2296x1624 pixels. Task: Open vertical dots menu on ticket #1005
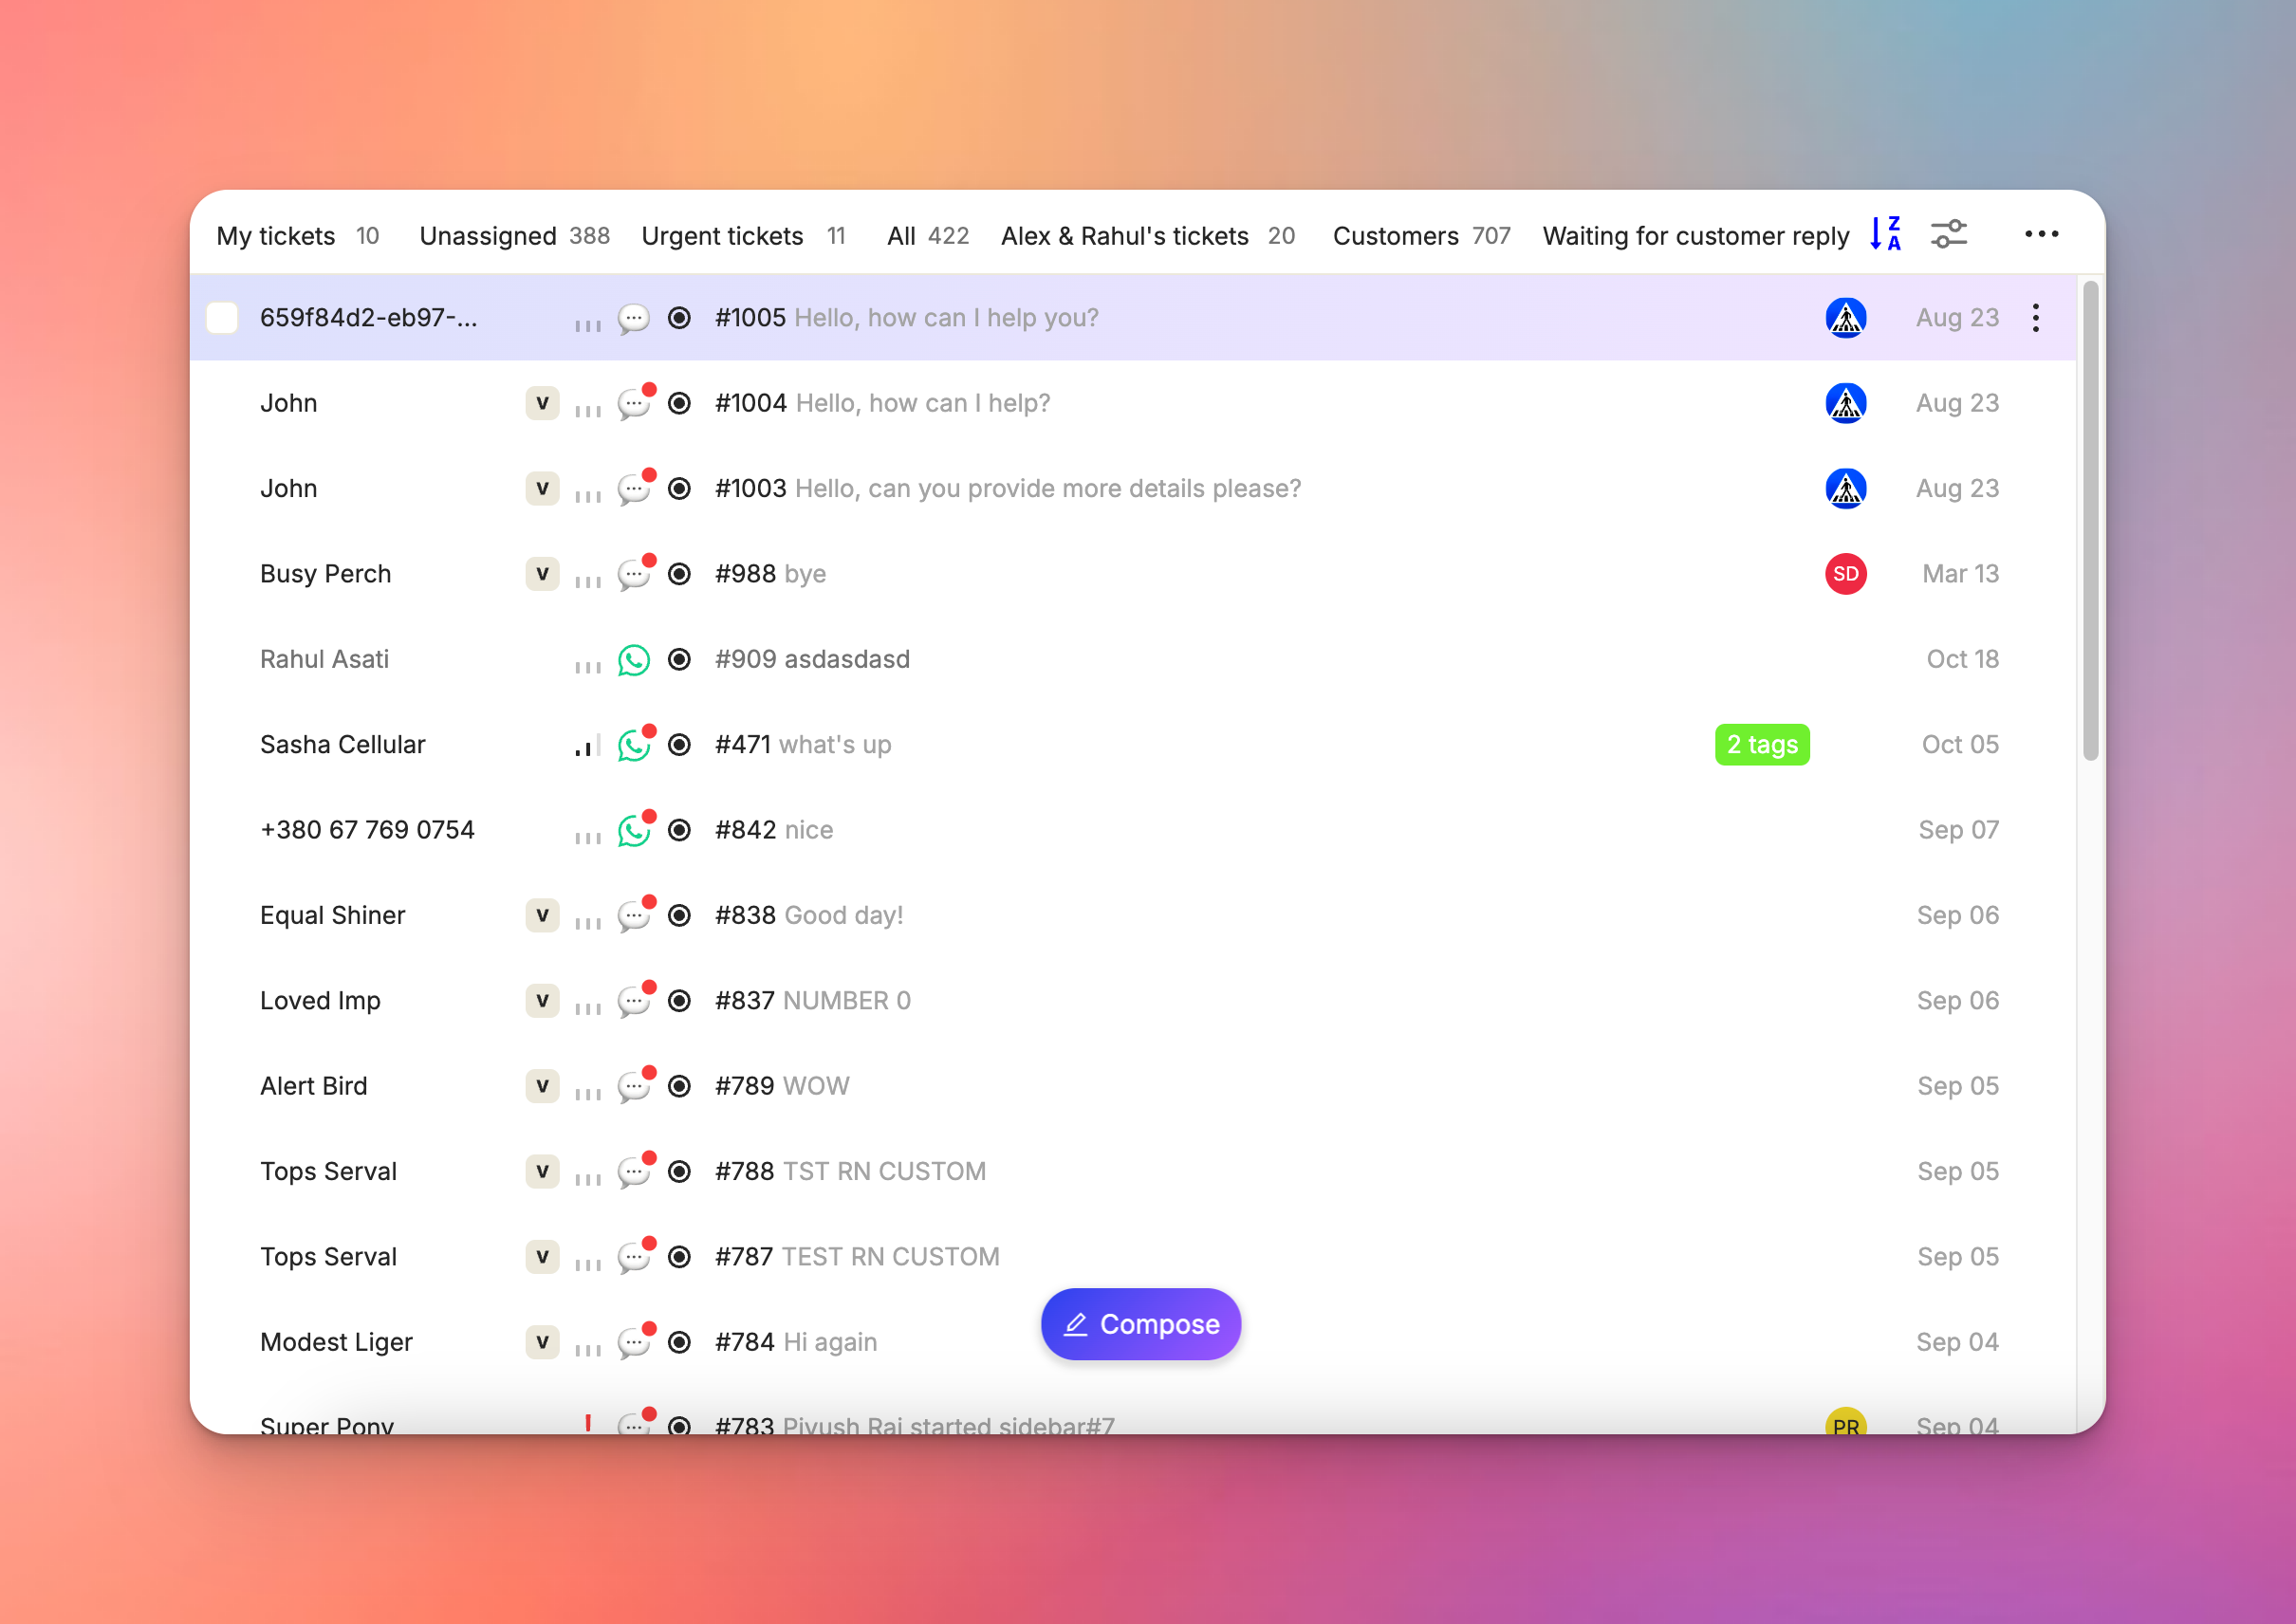click(2035, 318)
